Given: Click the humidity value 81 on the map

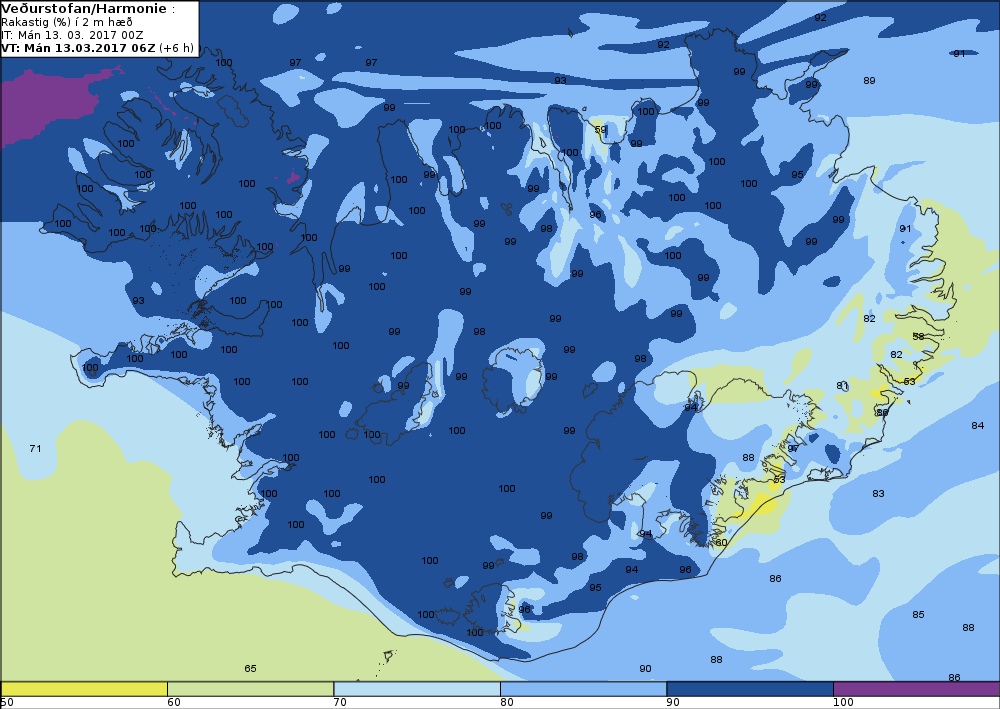Looking at the screenshot, I should click(x=842, y=385).
